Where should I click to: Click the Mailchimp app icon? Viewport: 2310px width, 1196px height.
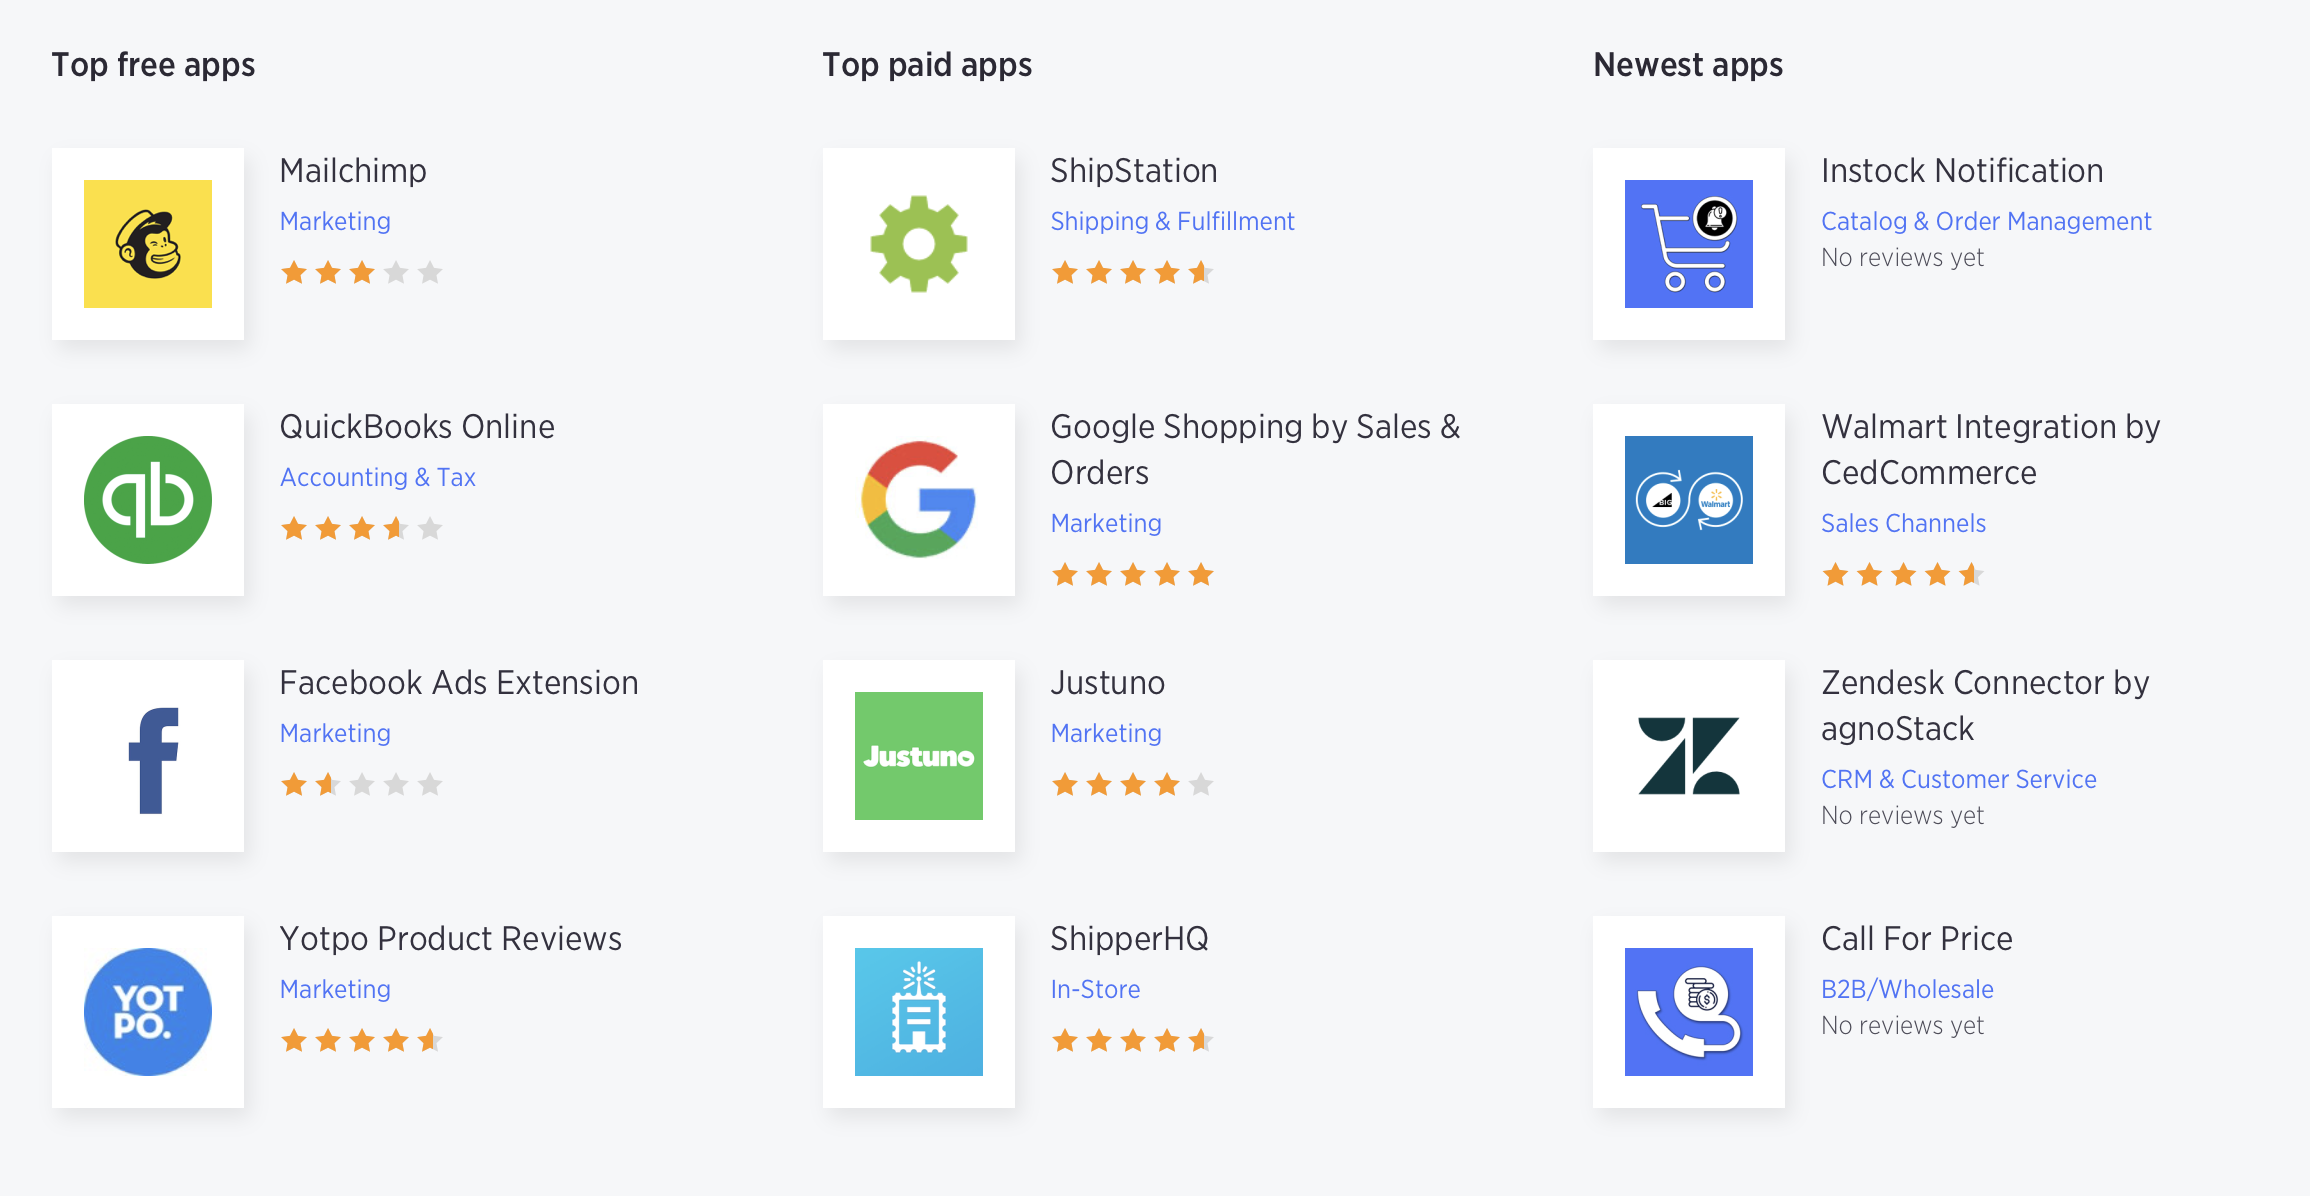[x=148, y=235]
